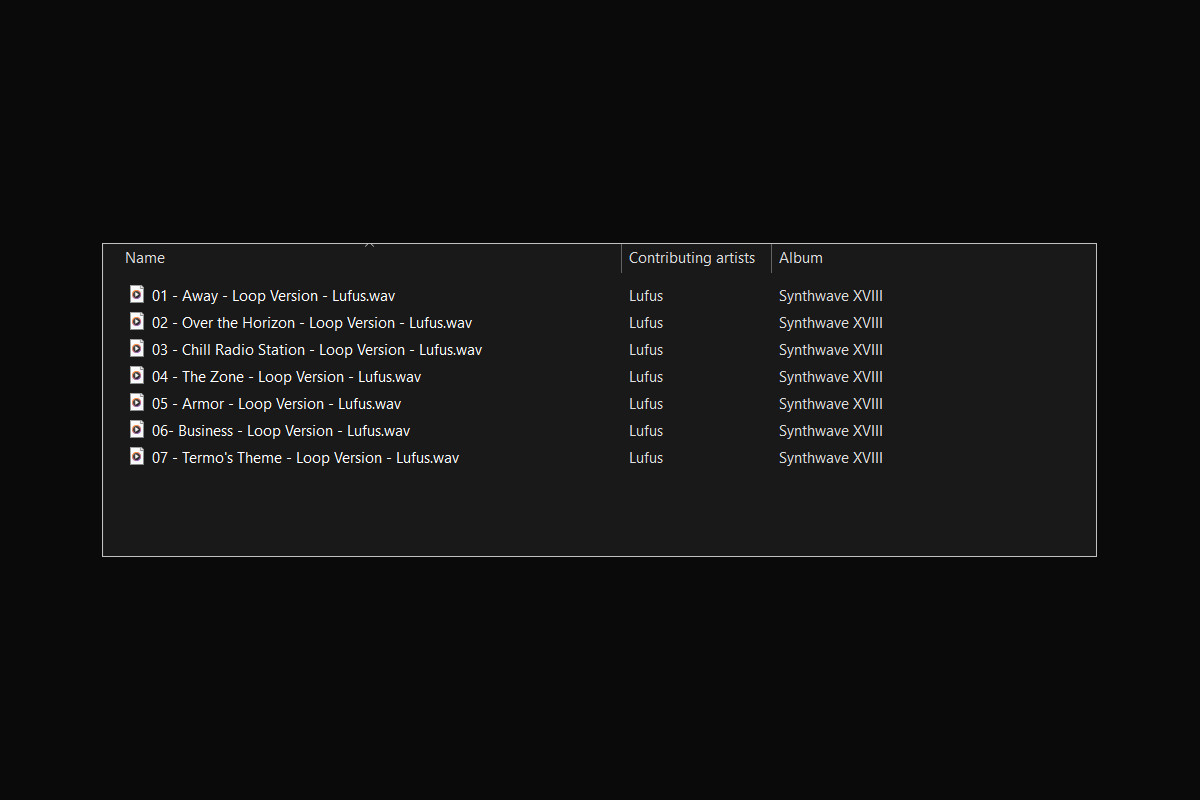The width and height of the screenshot is (1200, 800).
Task: Click the sort arrow above the Name column
Action: pyautogui.click(x=369, y=244)
